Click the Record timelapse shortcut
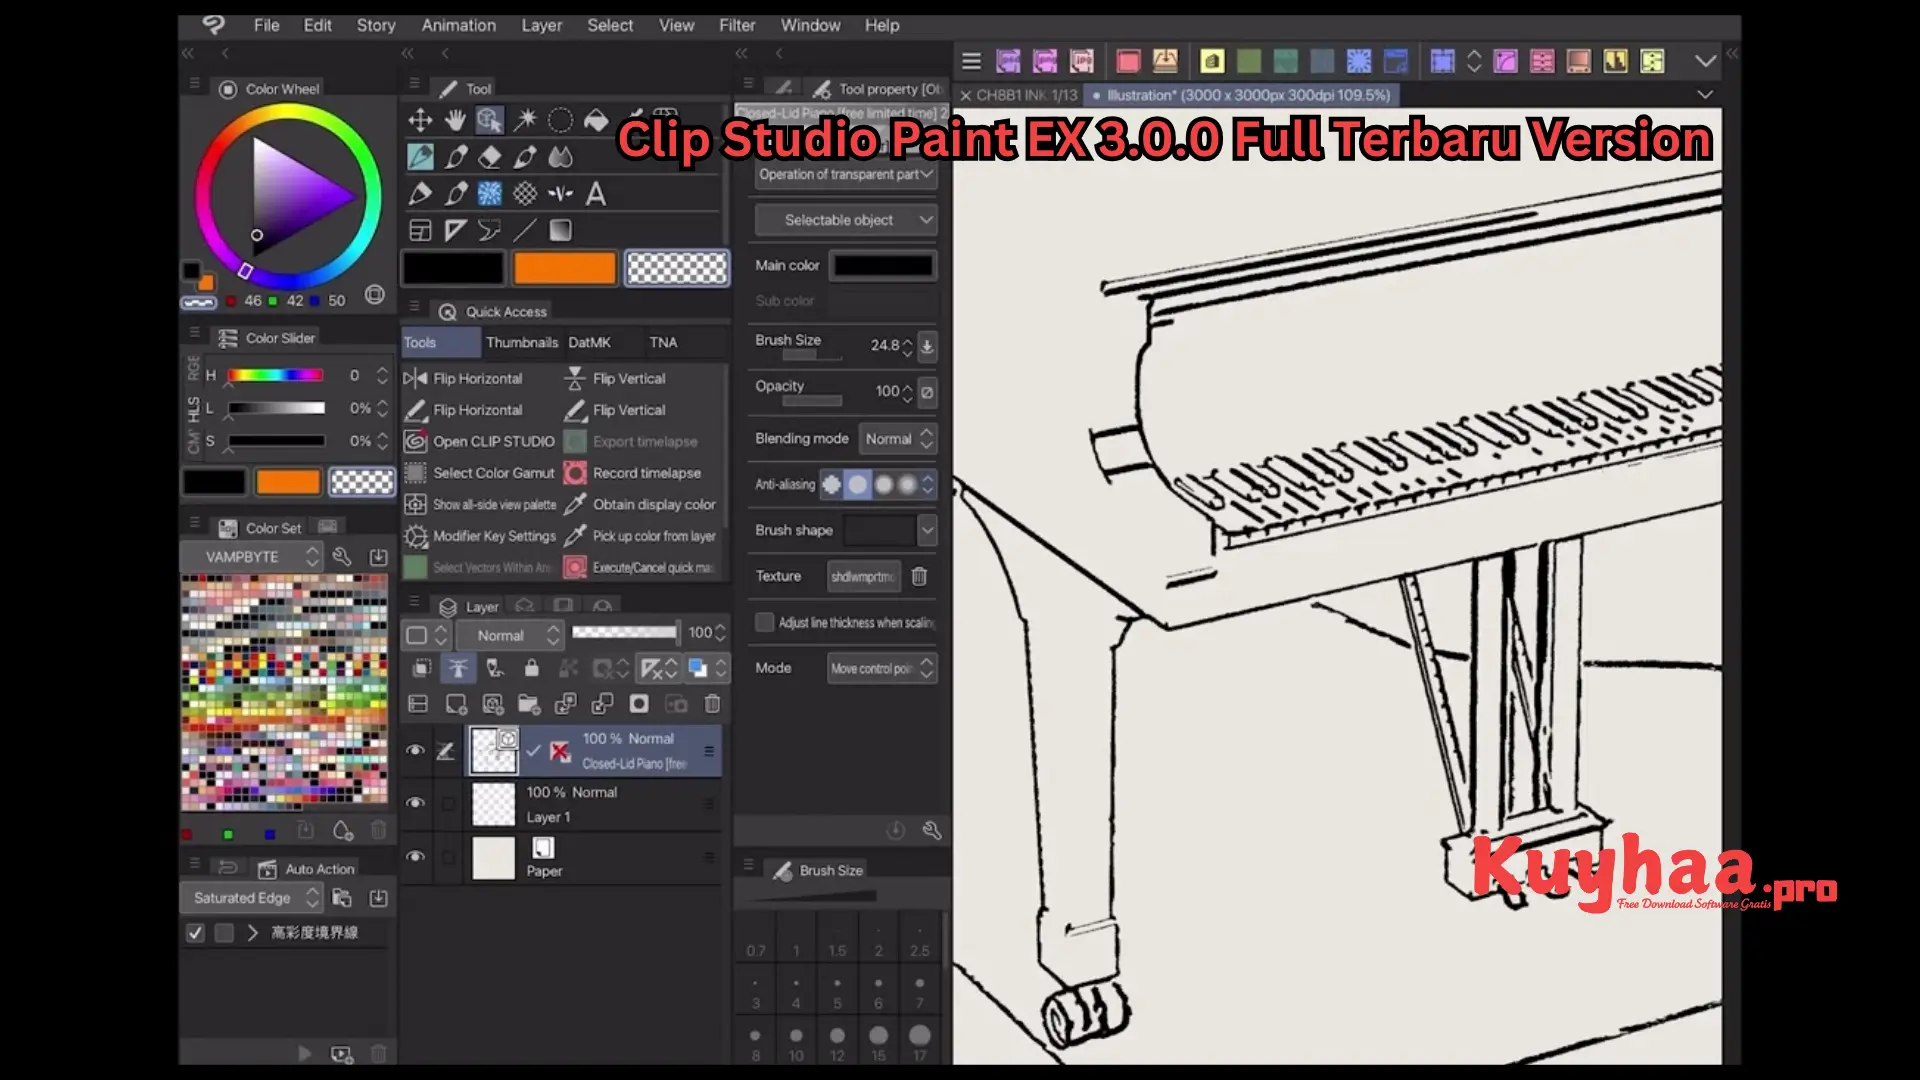The width and height of the screenshot is (1920, 1080). tap(634, 473)
